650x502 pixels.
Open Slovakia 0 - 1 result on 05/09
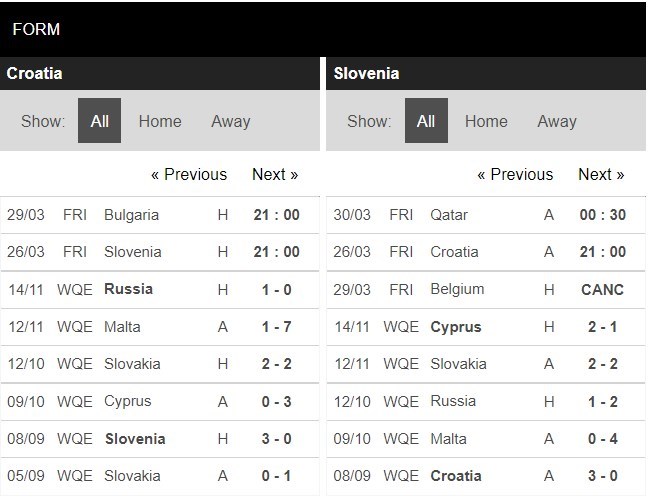[160, 476]
